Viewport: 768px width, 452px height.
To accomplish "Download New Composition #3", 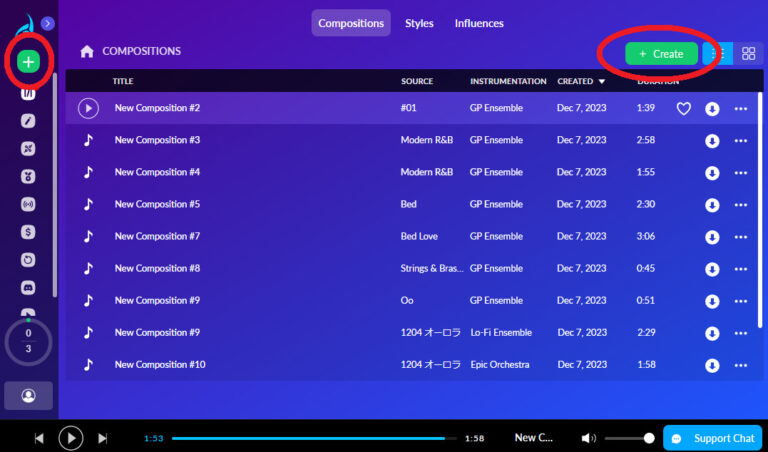I will tap(712, 141).
